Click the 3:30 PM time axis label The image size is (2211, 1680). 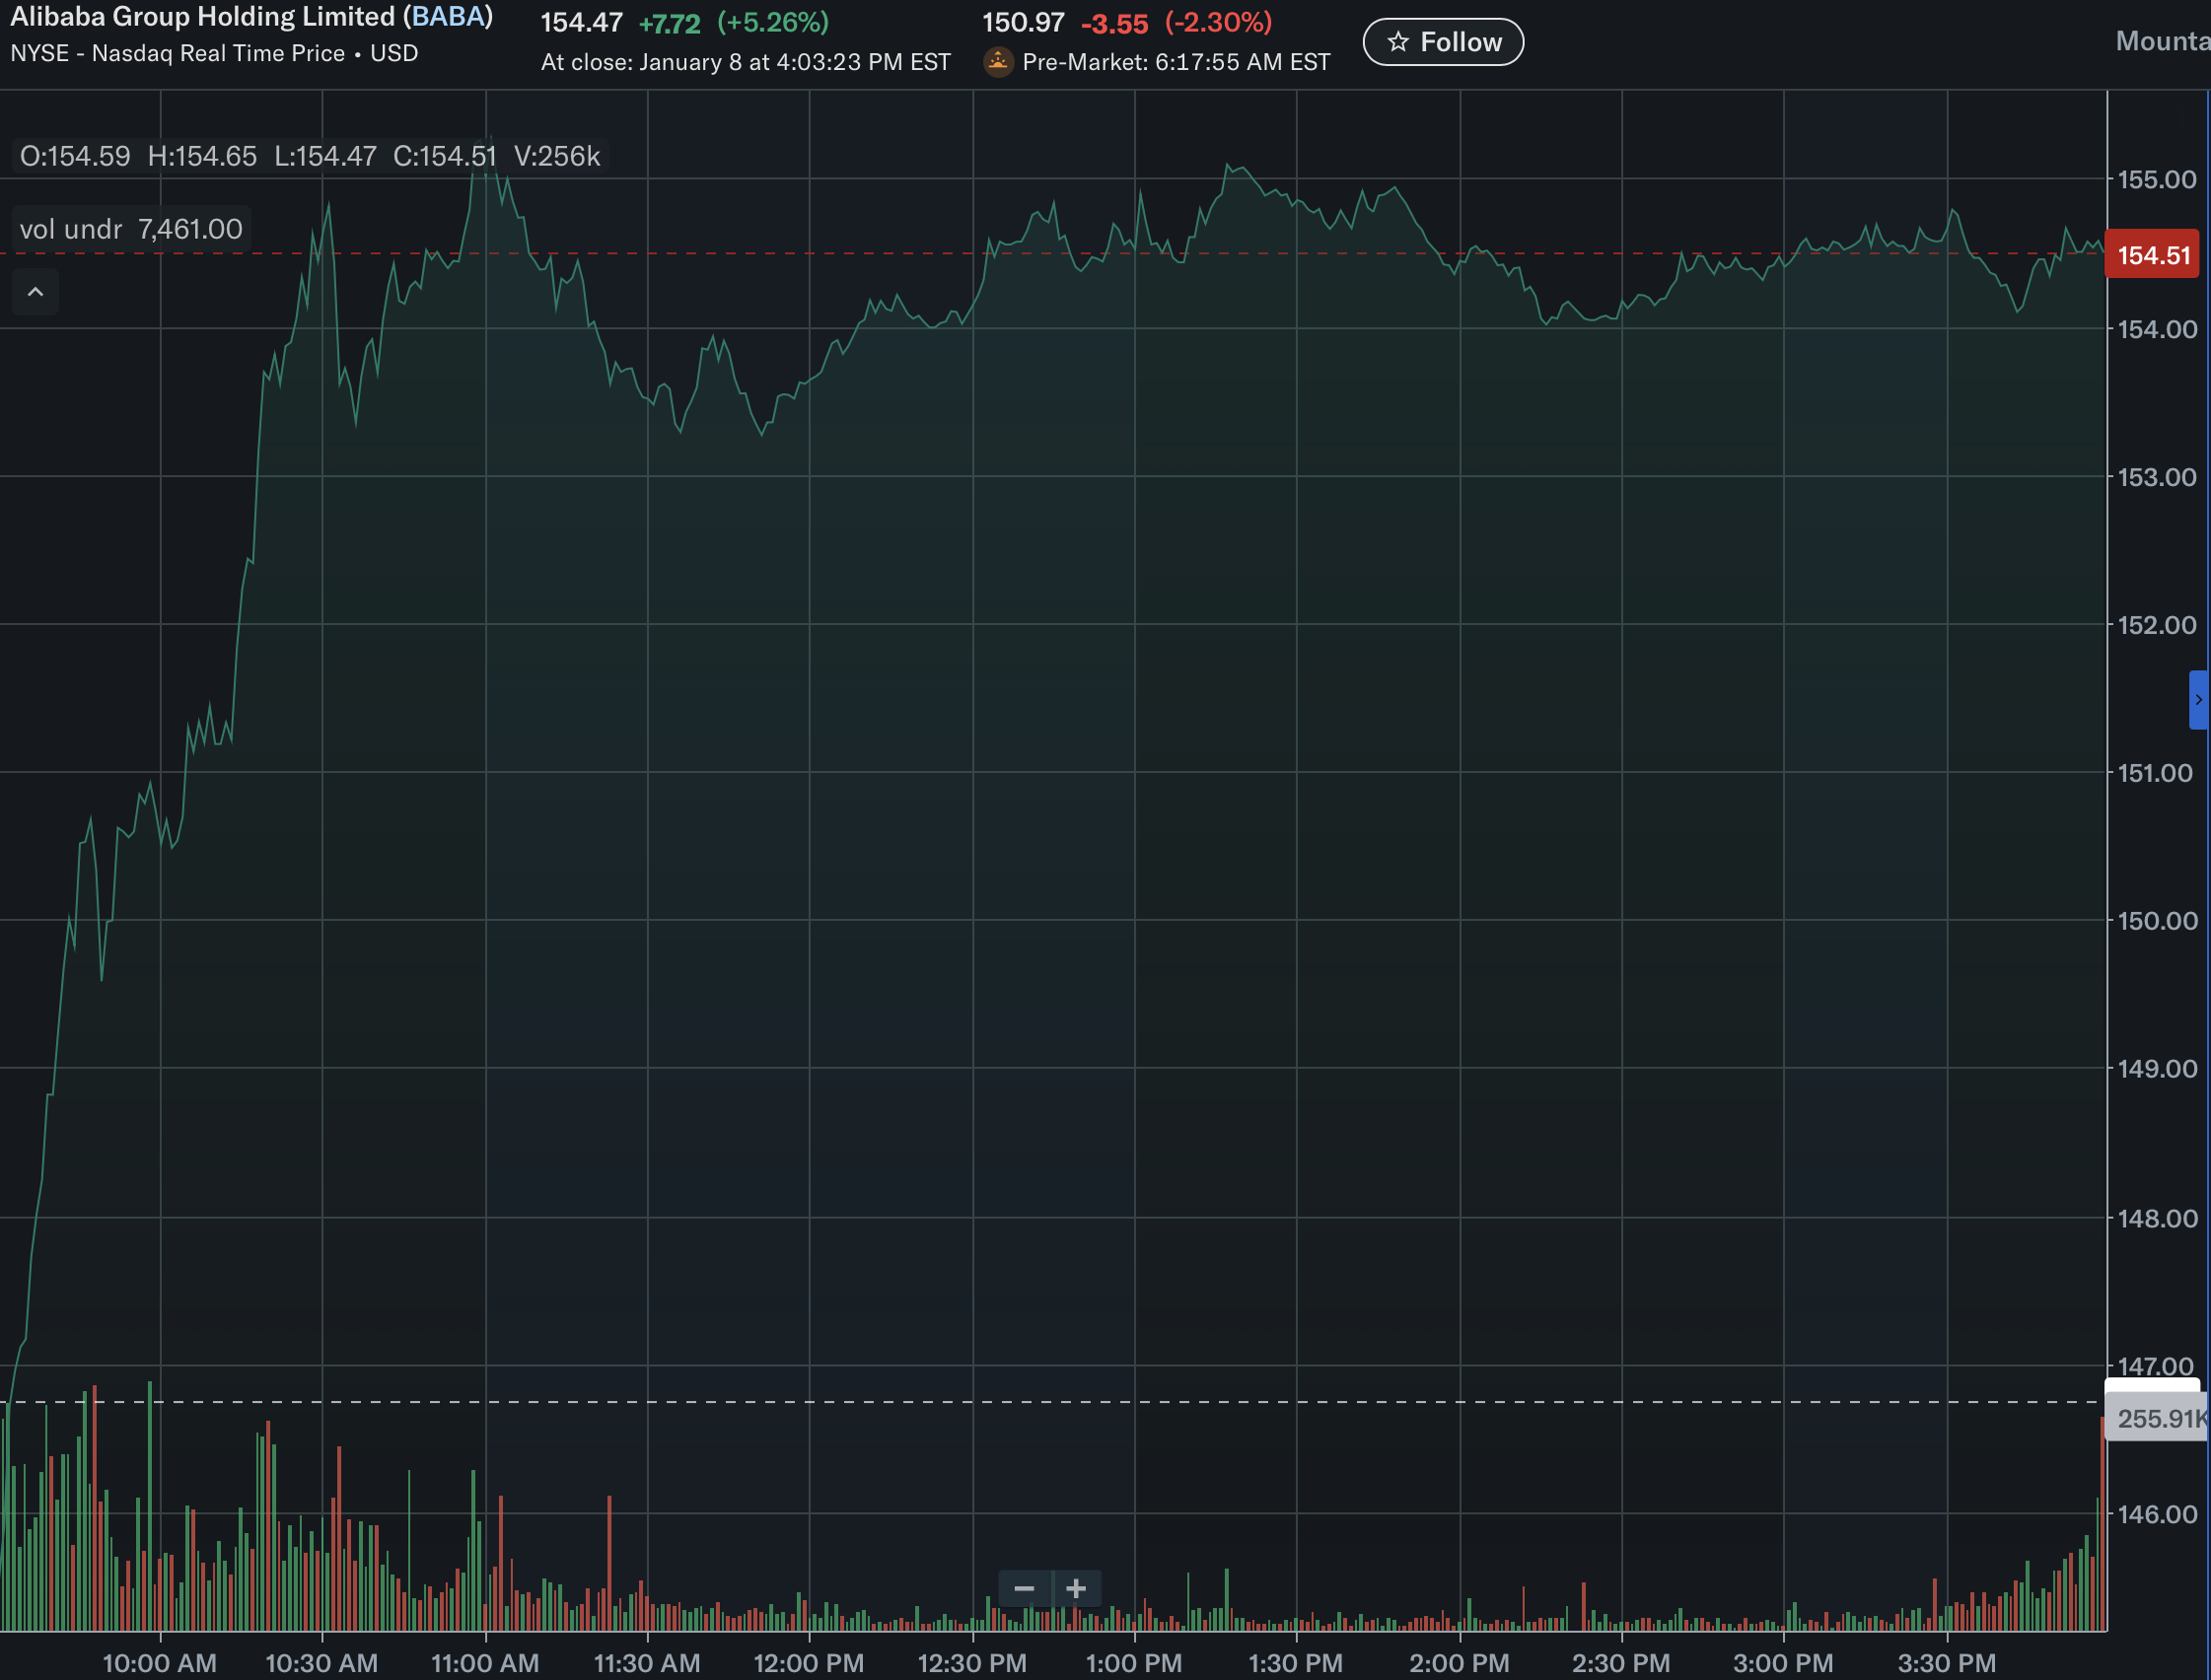[x=1946, y=1662]
